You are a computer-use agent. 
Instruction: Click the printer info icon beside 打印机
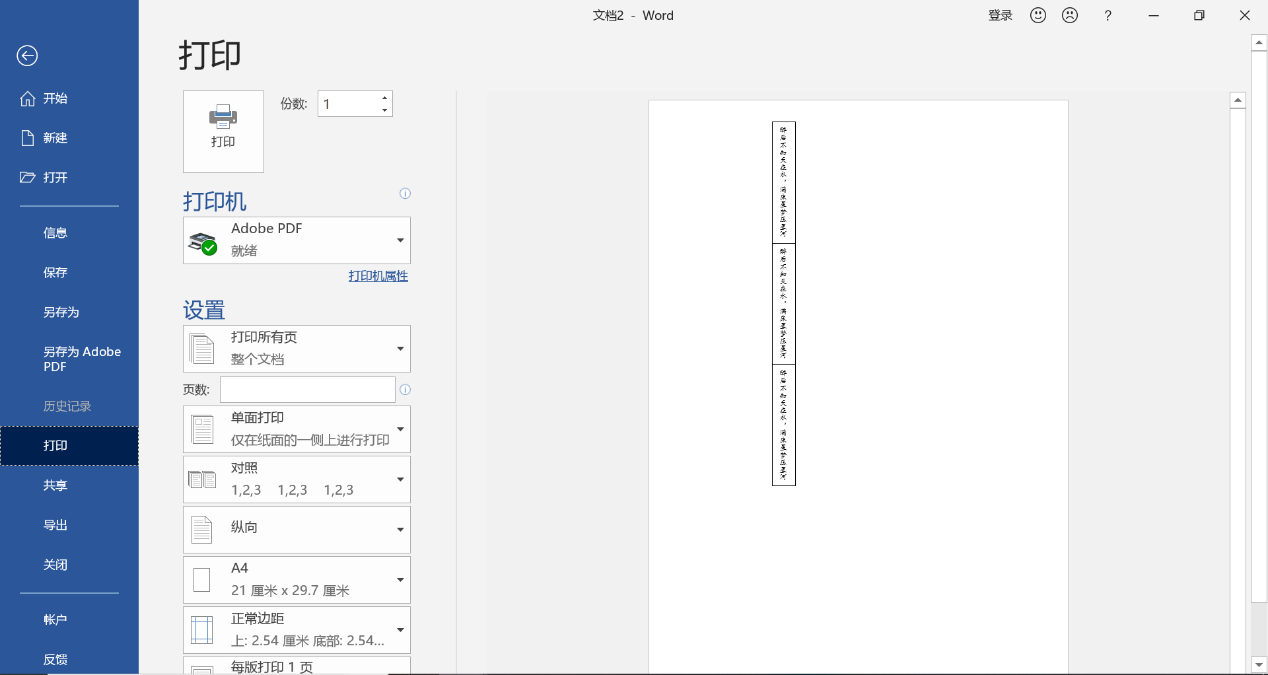(405, 193)
